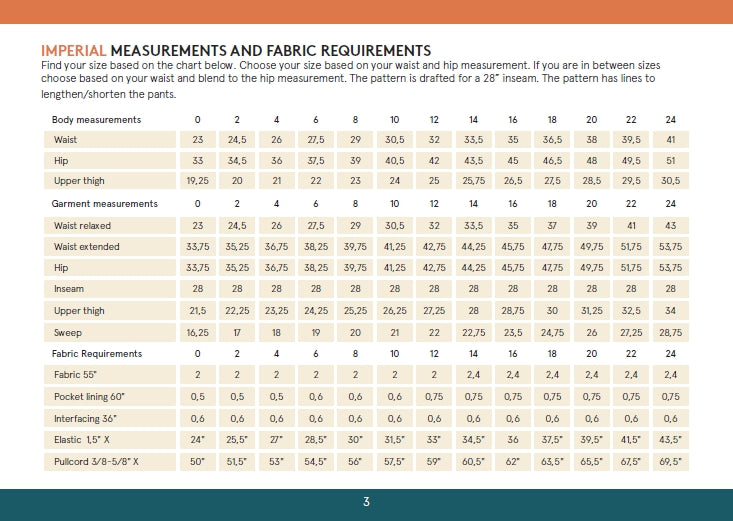Select the 'Interfacing 36"' row label

click(88, 418)
